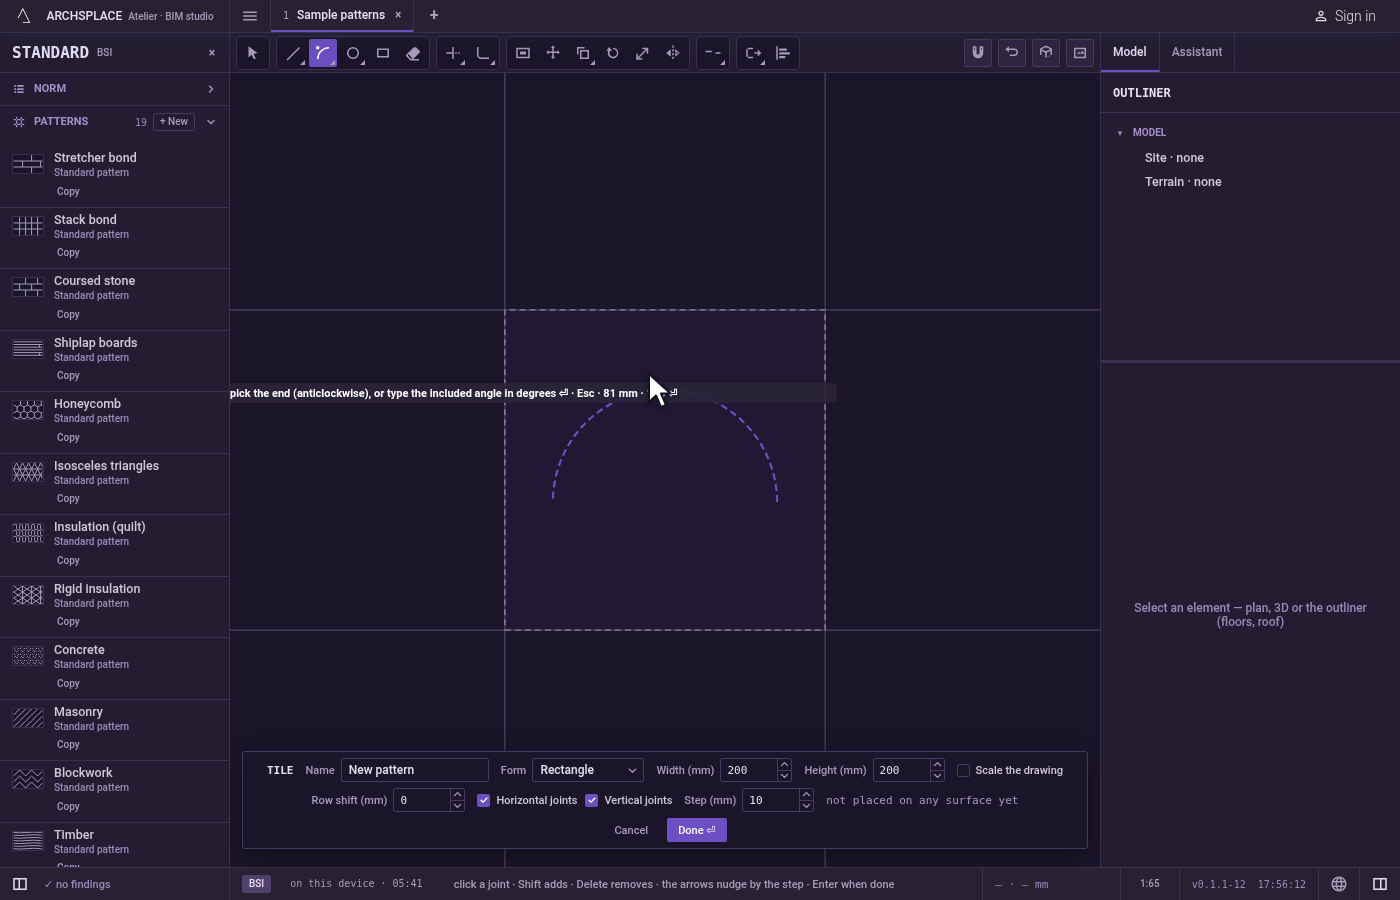Uncheck Vertical joints checkbox
This screenshot has height=900, width=1400.
pos(592,800)
